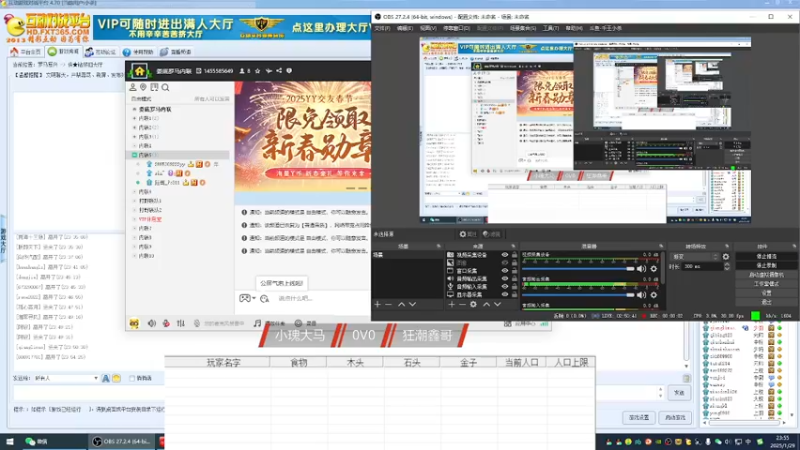Click the share icon in YY channel header
The width and height of the screenshot is (800, 450).
point(279,71)
